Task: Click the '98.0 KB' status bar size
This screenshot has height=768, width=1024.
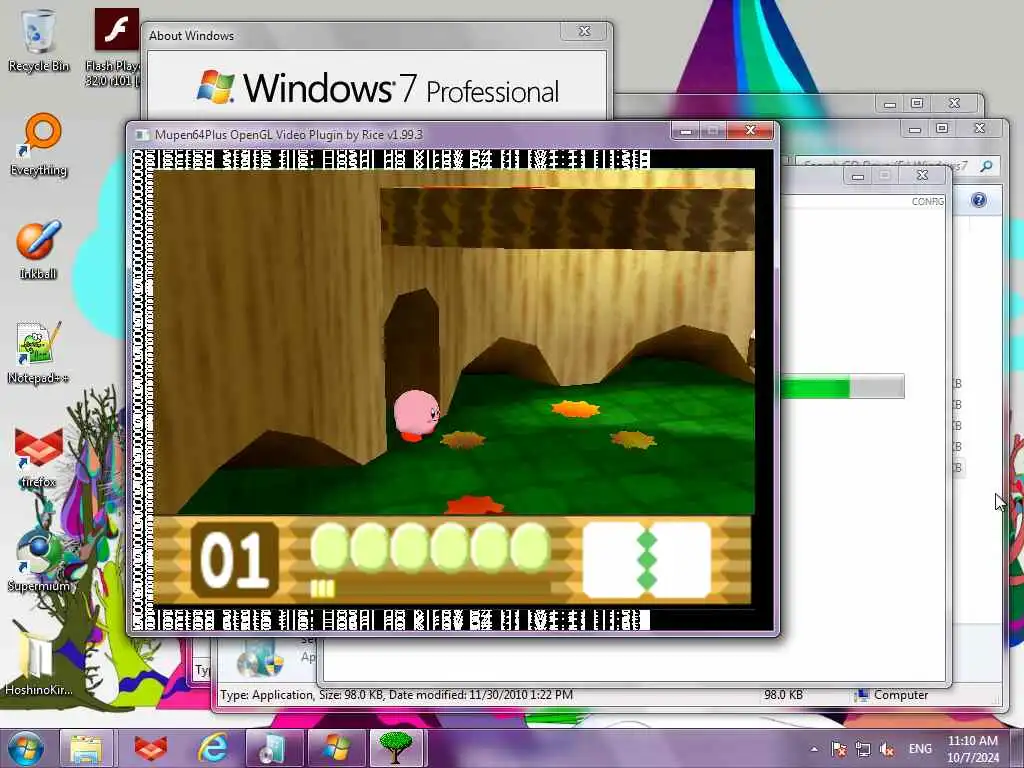Action: 783,695
